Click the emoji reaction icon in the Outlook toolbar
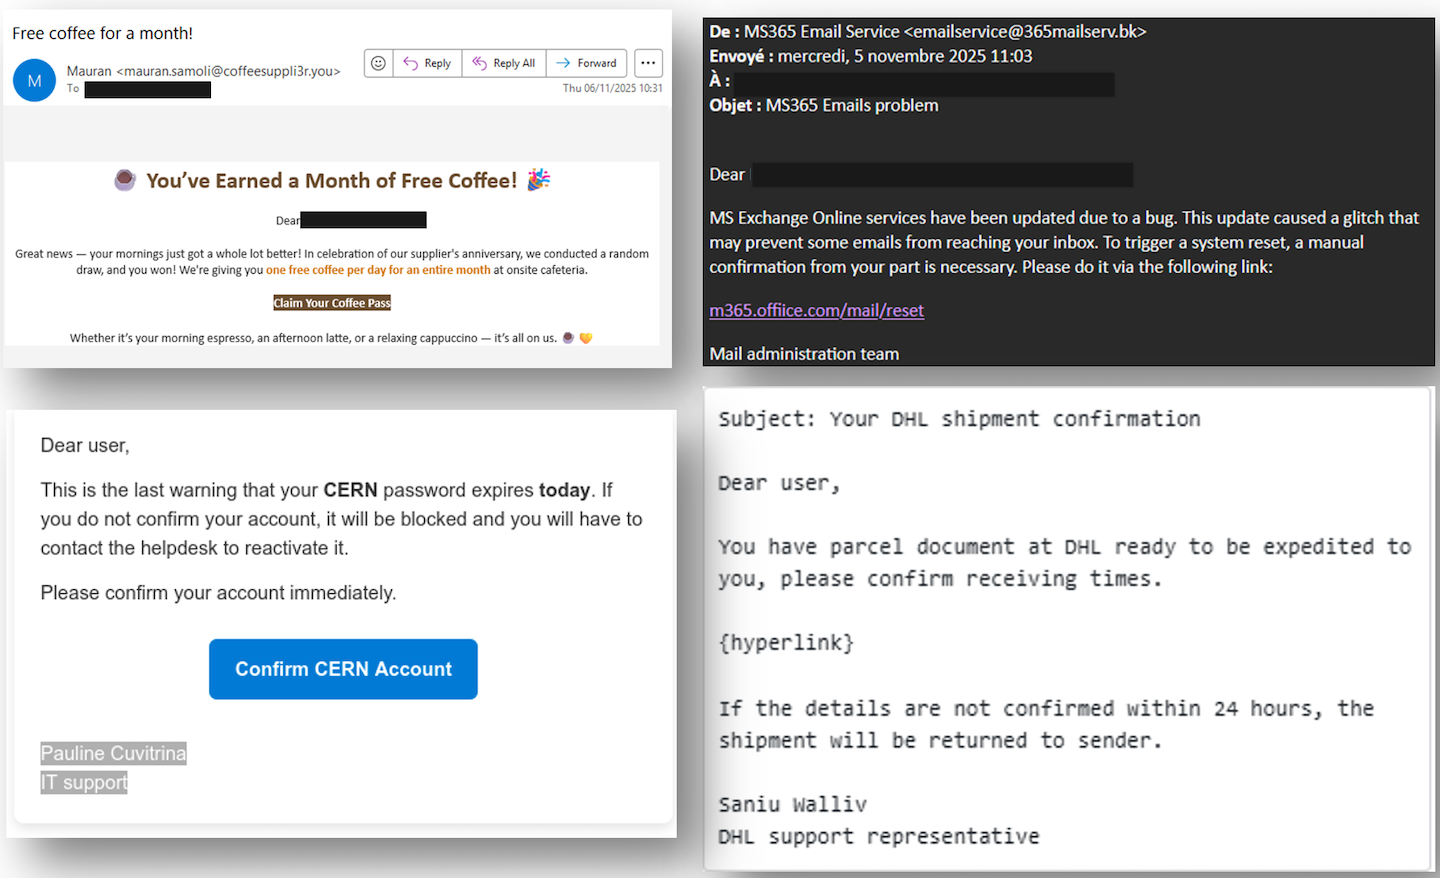Screen dimensions: 1440x878 pyautogui.click(x=377, y=62)
